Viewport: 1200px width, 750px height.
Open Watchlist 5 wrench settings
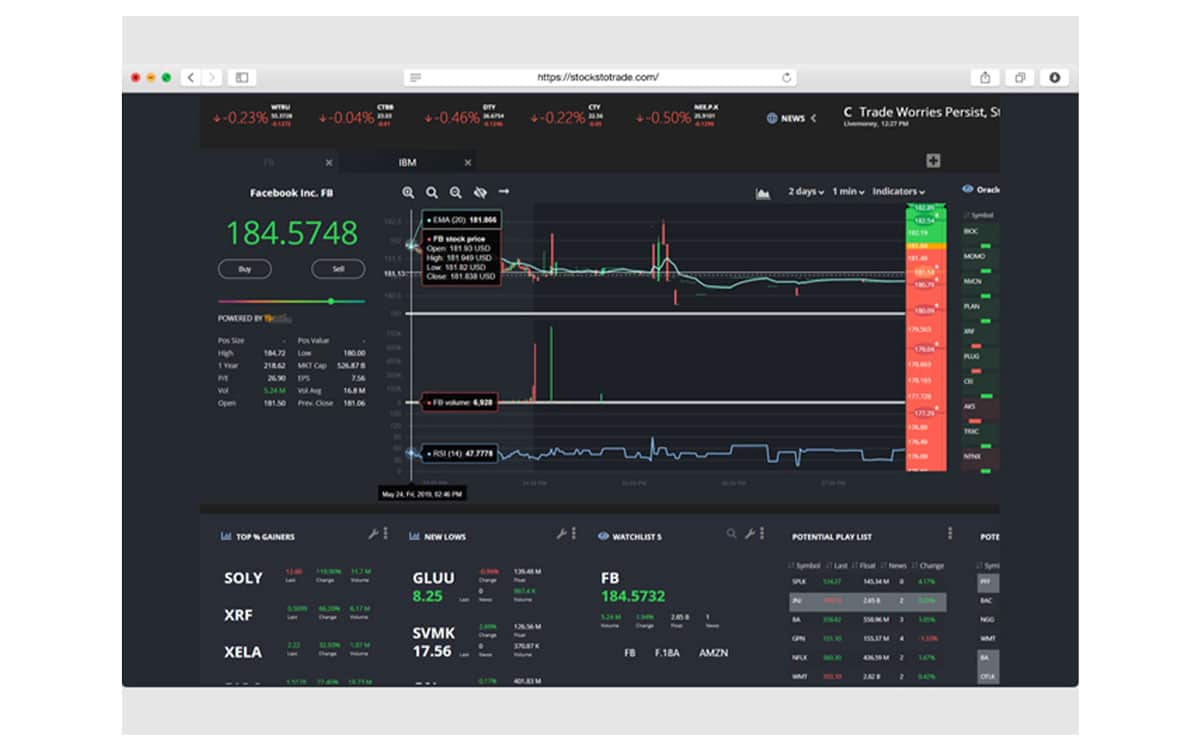(x=749, y=534)
